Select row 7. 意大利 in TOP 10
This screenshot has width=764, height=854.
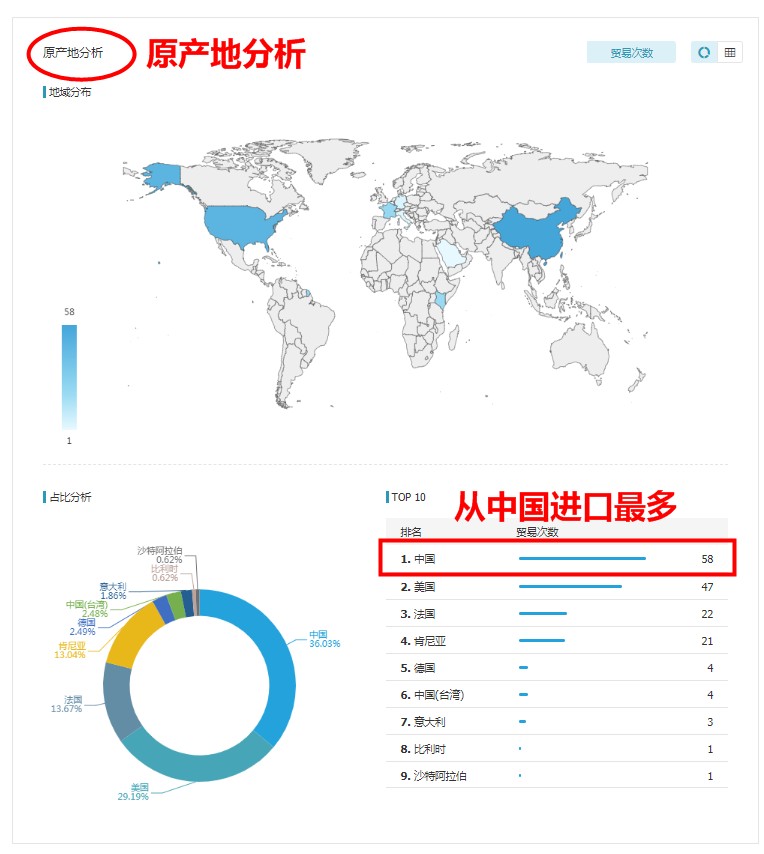pos(557,722)
